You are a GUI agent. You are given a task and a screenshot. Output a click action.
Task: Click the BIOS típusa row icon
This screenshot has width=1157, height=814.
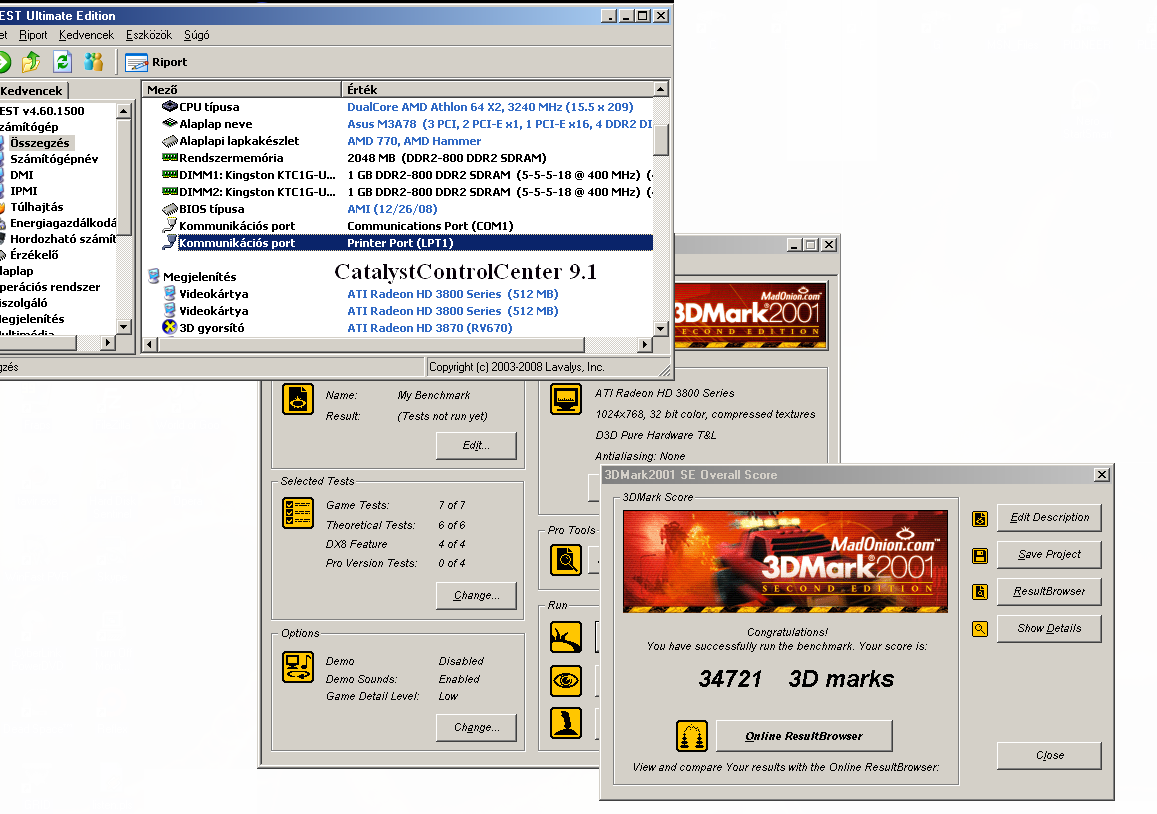coord(170,208)
